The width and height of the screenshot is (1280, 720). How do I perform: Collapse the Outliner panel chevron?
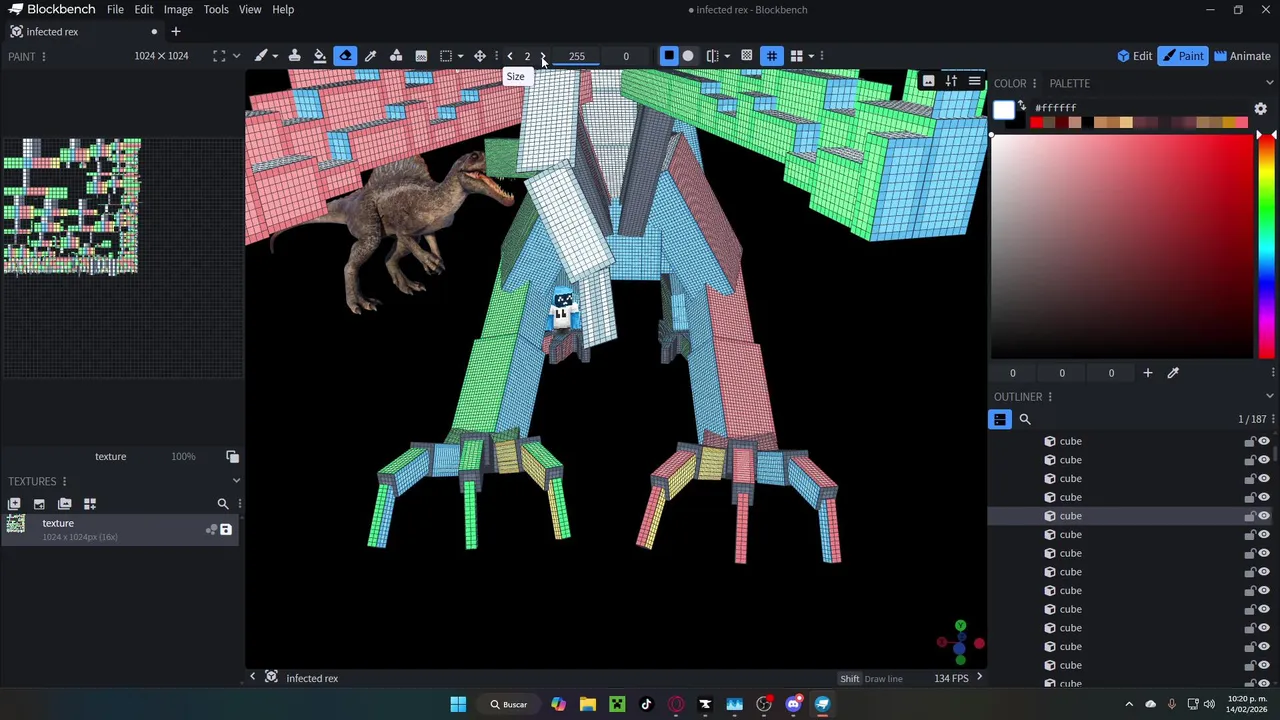pos(1270,396)
